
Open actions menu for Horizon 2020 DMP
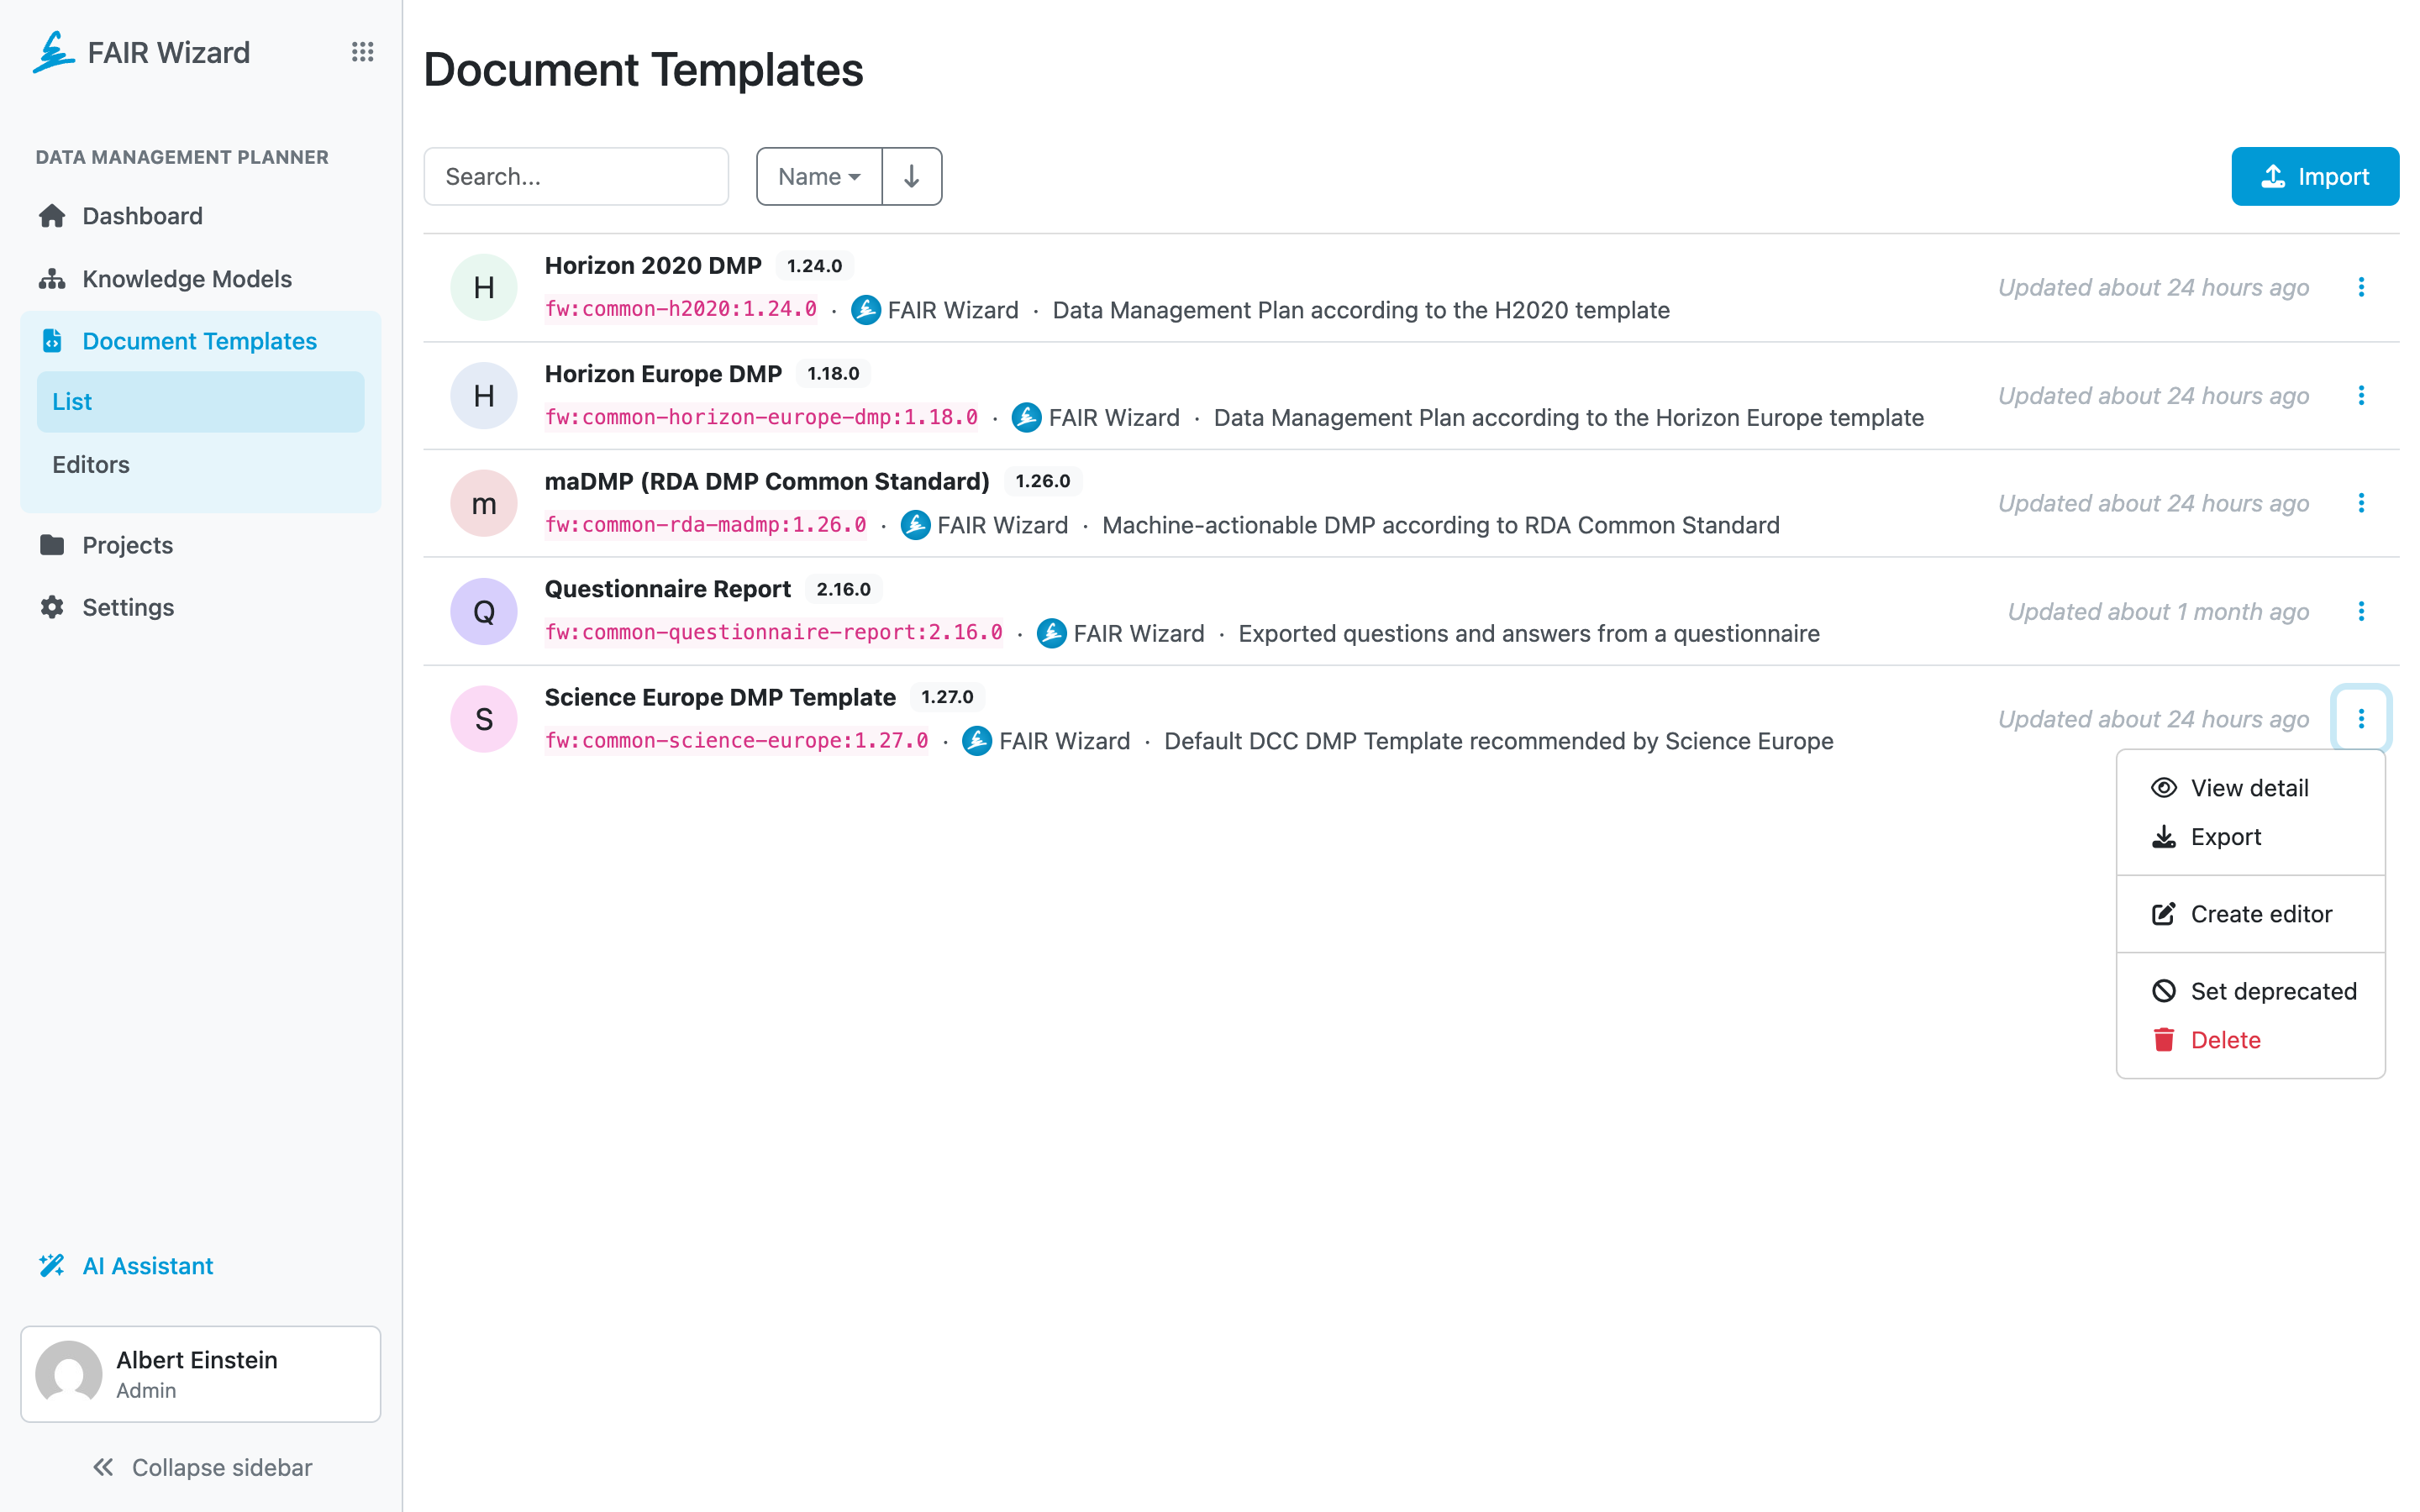tap(2361, 287)
